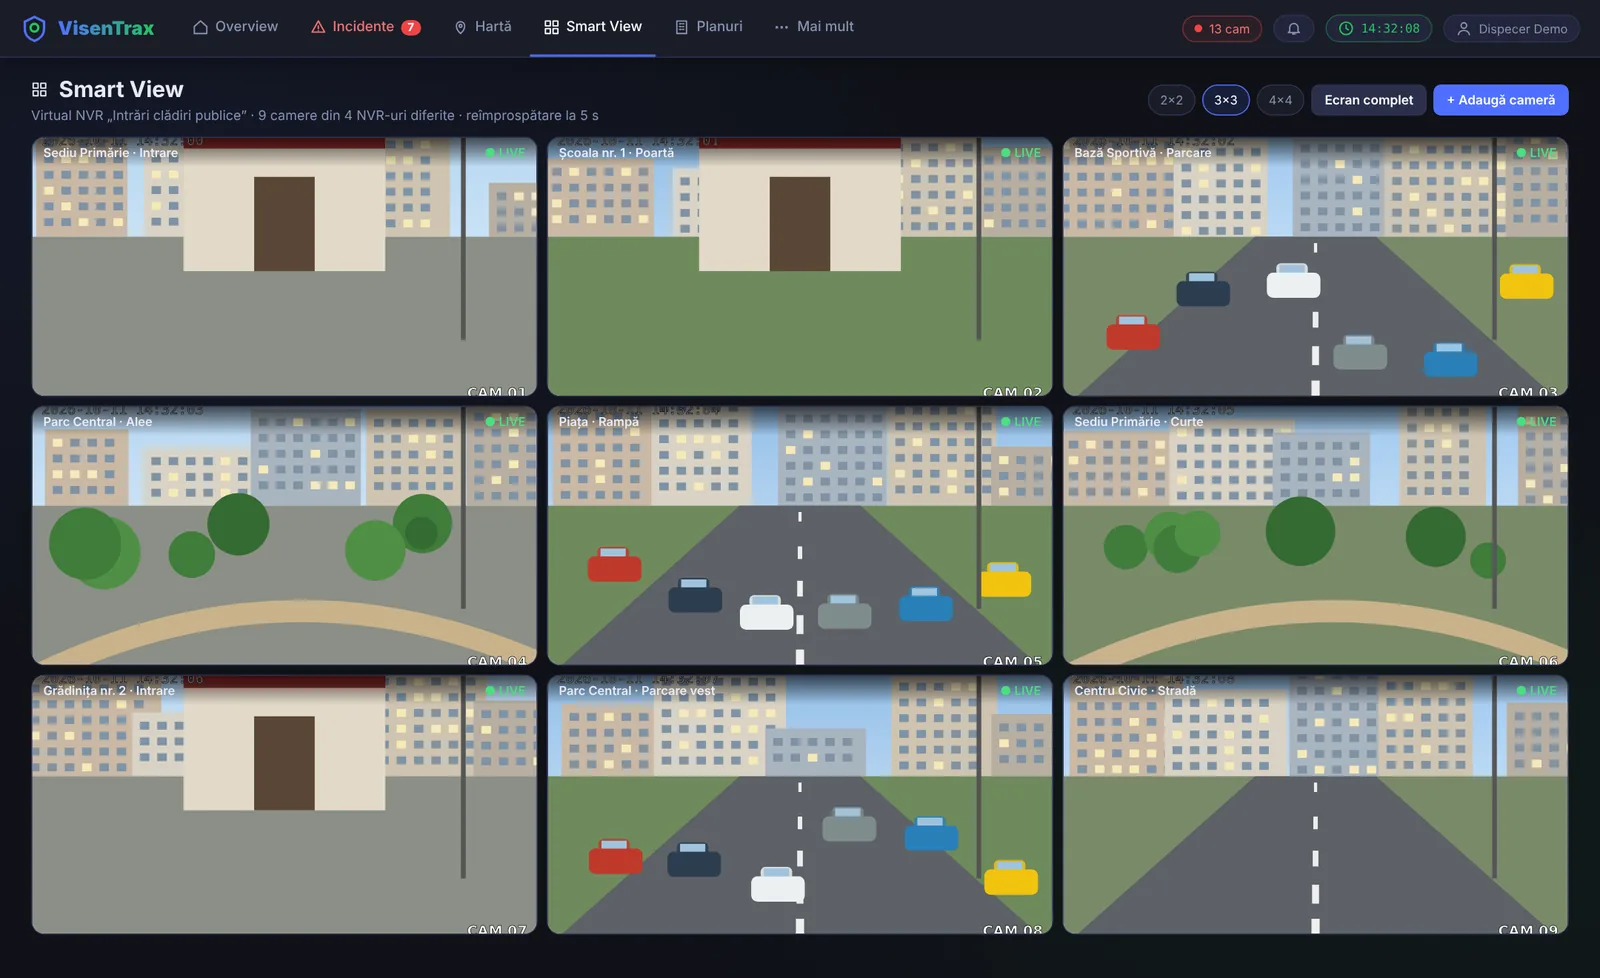Go to the Overview tab
The height and width of the screenshot is (978, 1600).
pos(236,27)
